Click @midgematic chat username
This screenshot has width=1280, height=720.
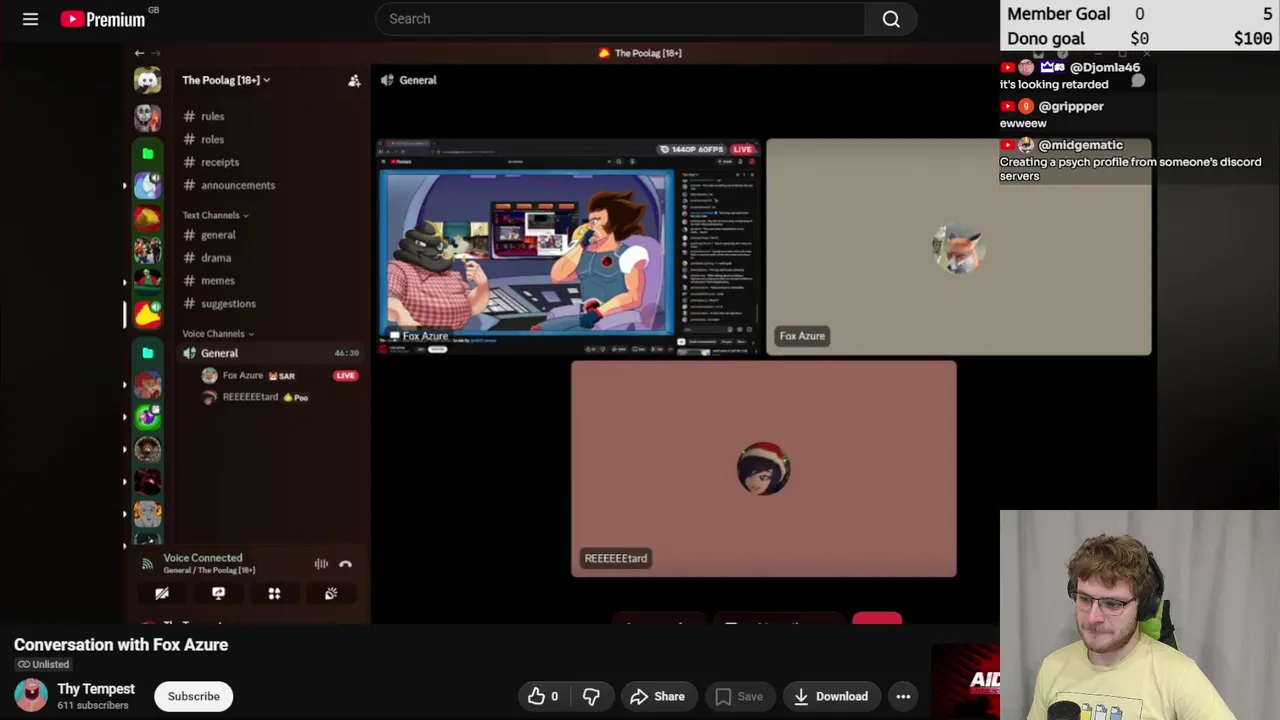(x=1080, y=145)
